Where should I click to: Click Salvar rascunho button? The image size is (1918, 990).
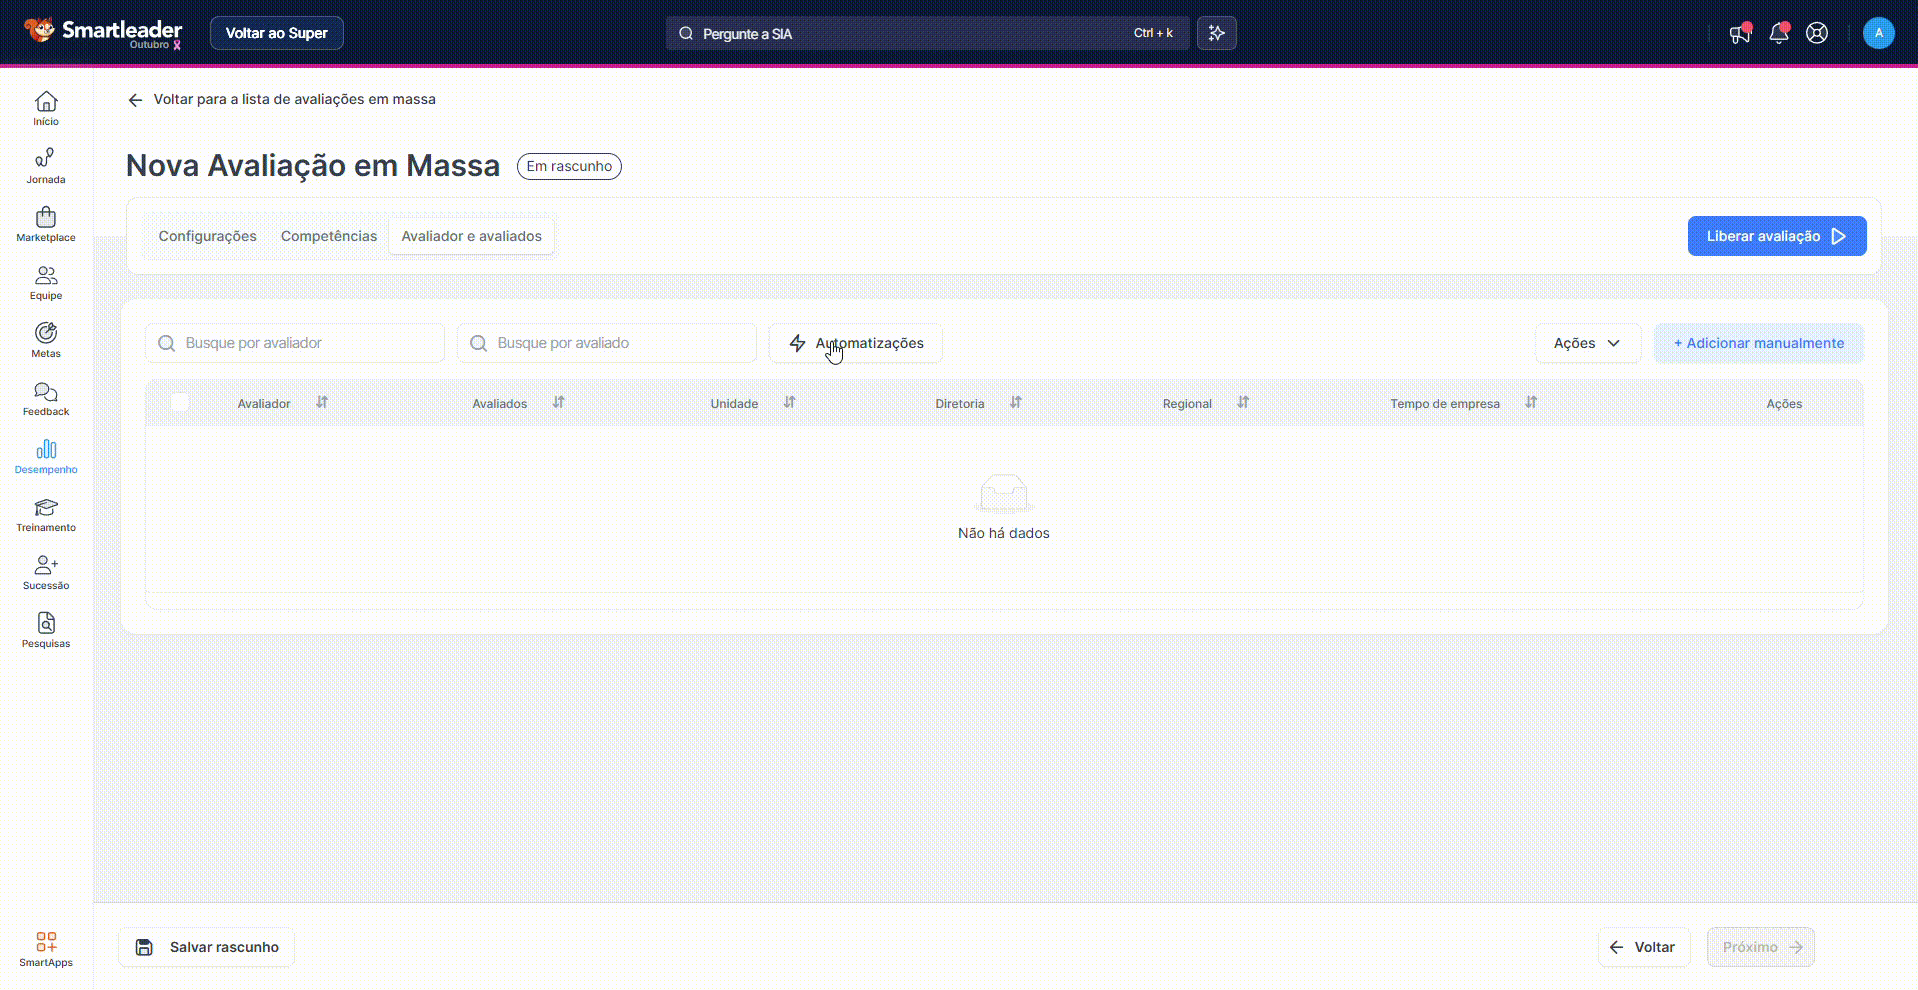[207, 947]
